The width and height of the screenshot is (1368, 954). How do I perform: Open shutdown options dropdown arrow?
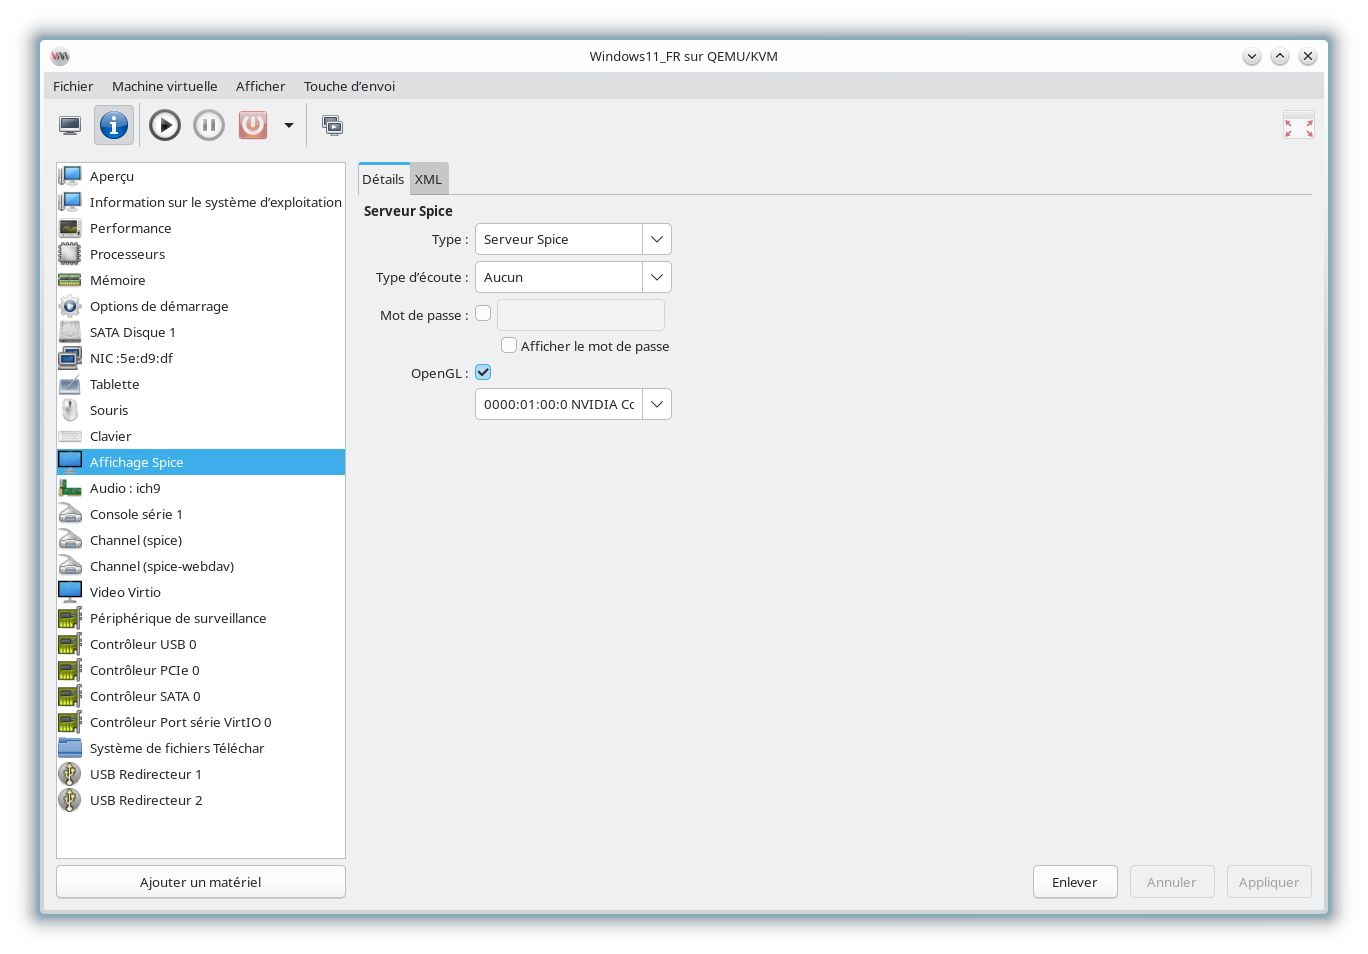point(289,126)
